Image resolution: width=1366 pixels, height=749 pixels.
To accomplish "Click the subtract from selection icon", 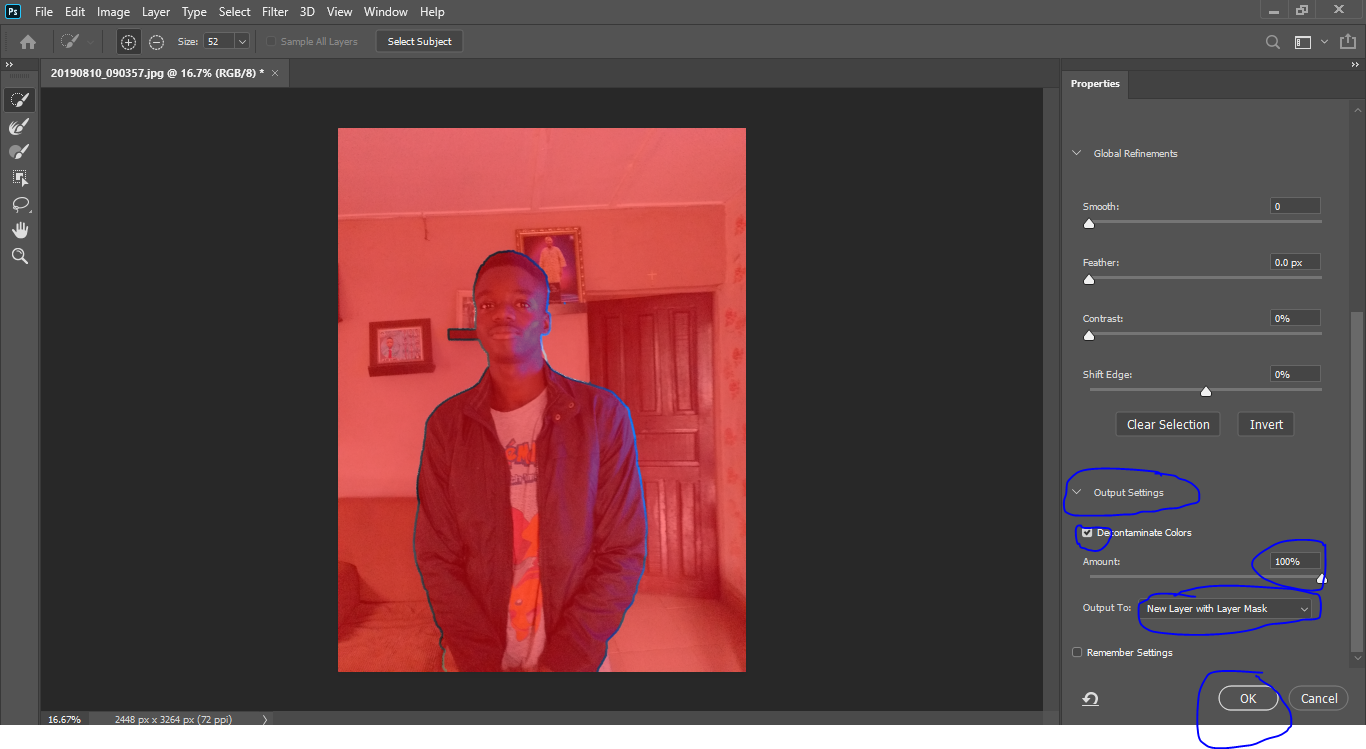I will click(x=157, y=41).
